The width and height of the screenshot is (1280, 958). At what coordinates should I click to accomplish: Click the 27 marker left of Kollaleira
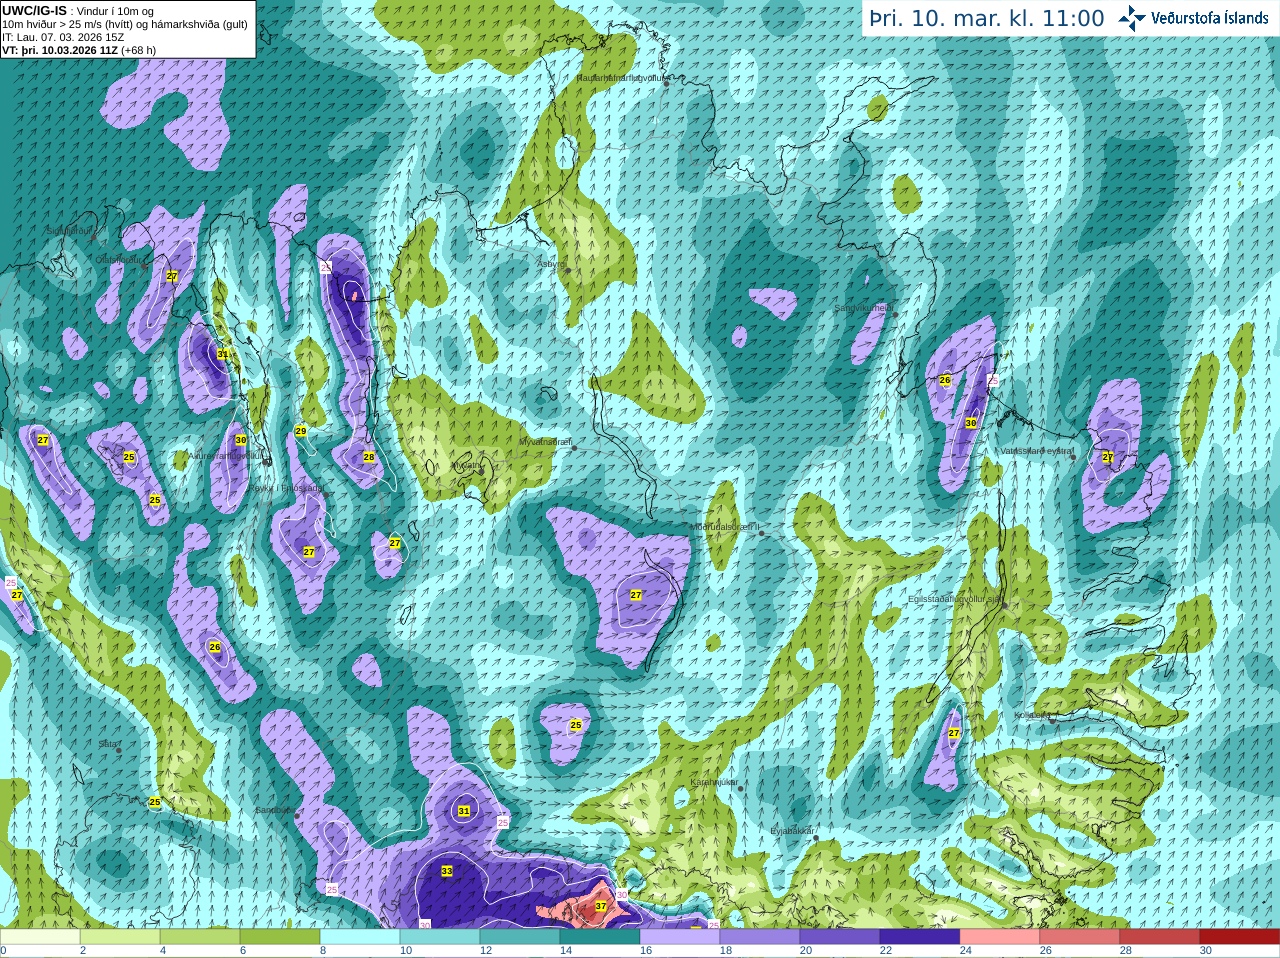[x=954, y=733]
